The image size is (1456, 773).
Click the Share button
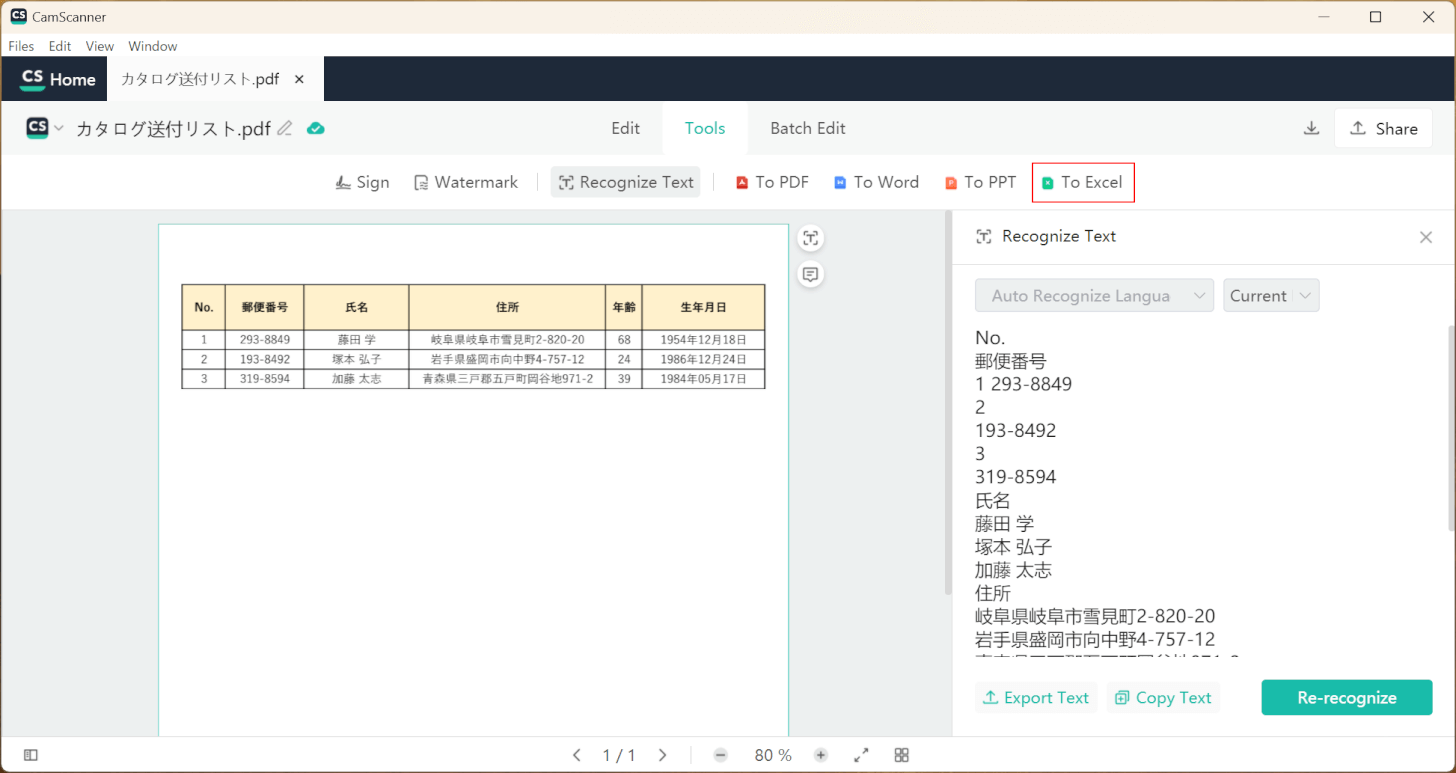(x=1383, y=128)
